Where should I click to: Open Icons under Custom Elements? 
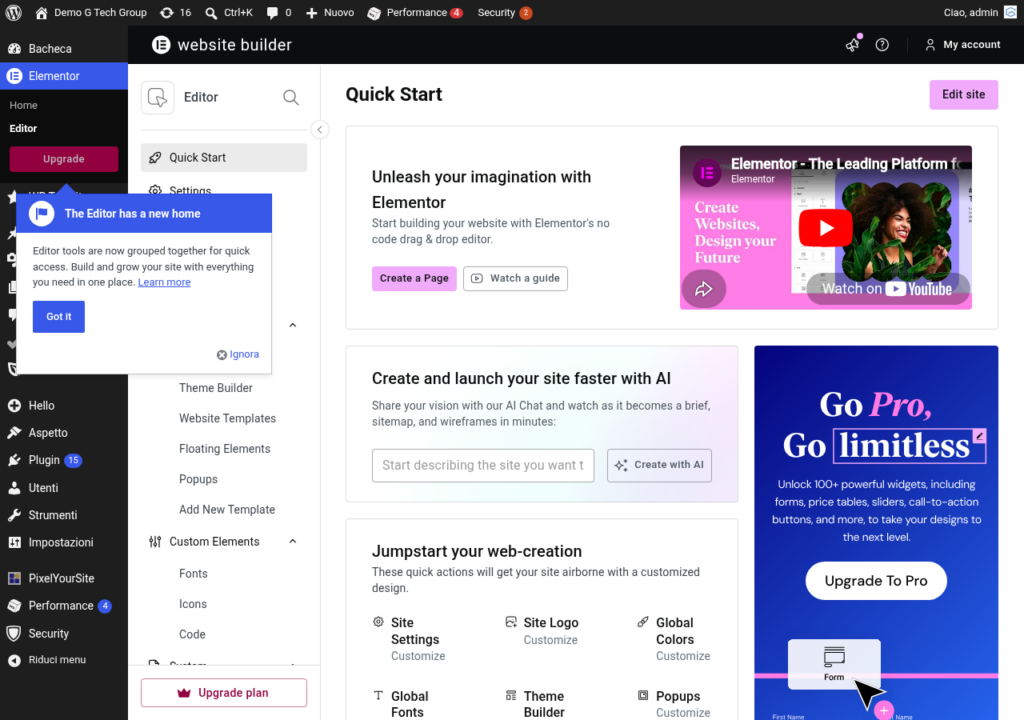(193, 604)
